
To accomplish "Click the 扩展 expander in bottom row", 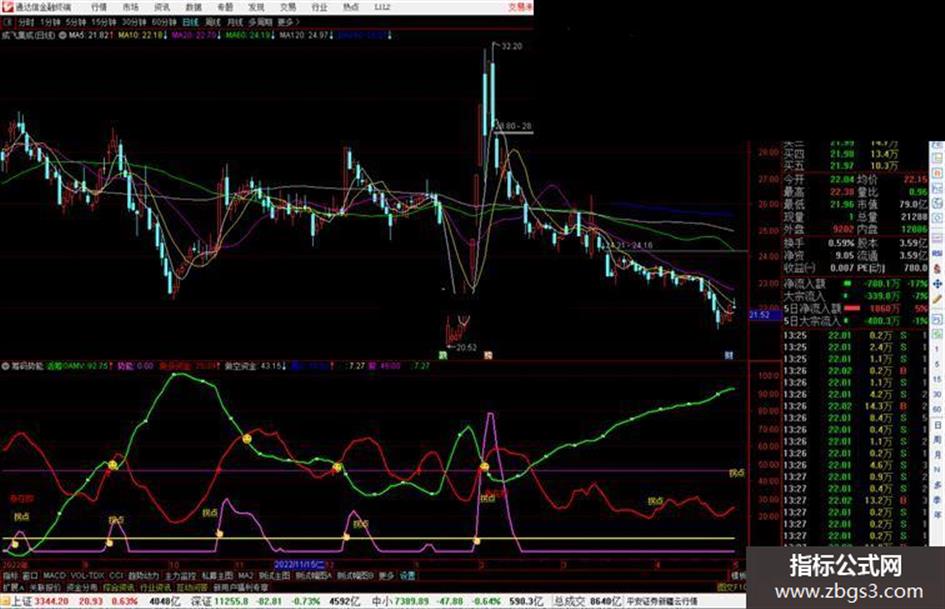I will [x=12, y=587].
